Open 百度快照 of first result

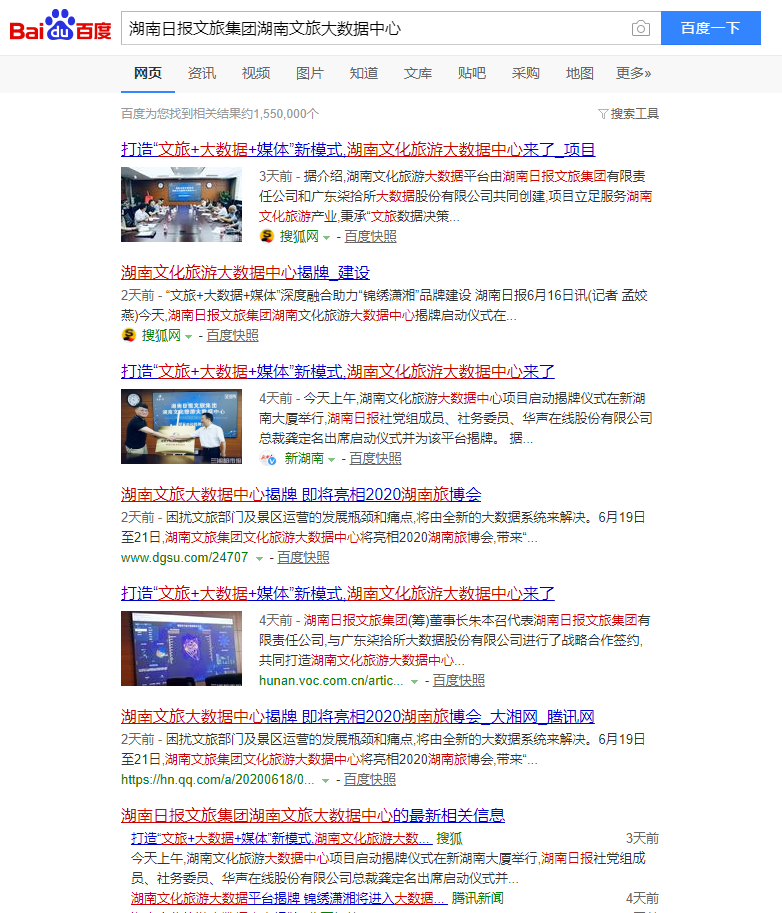click(370, 236)
